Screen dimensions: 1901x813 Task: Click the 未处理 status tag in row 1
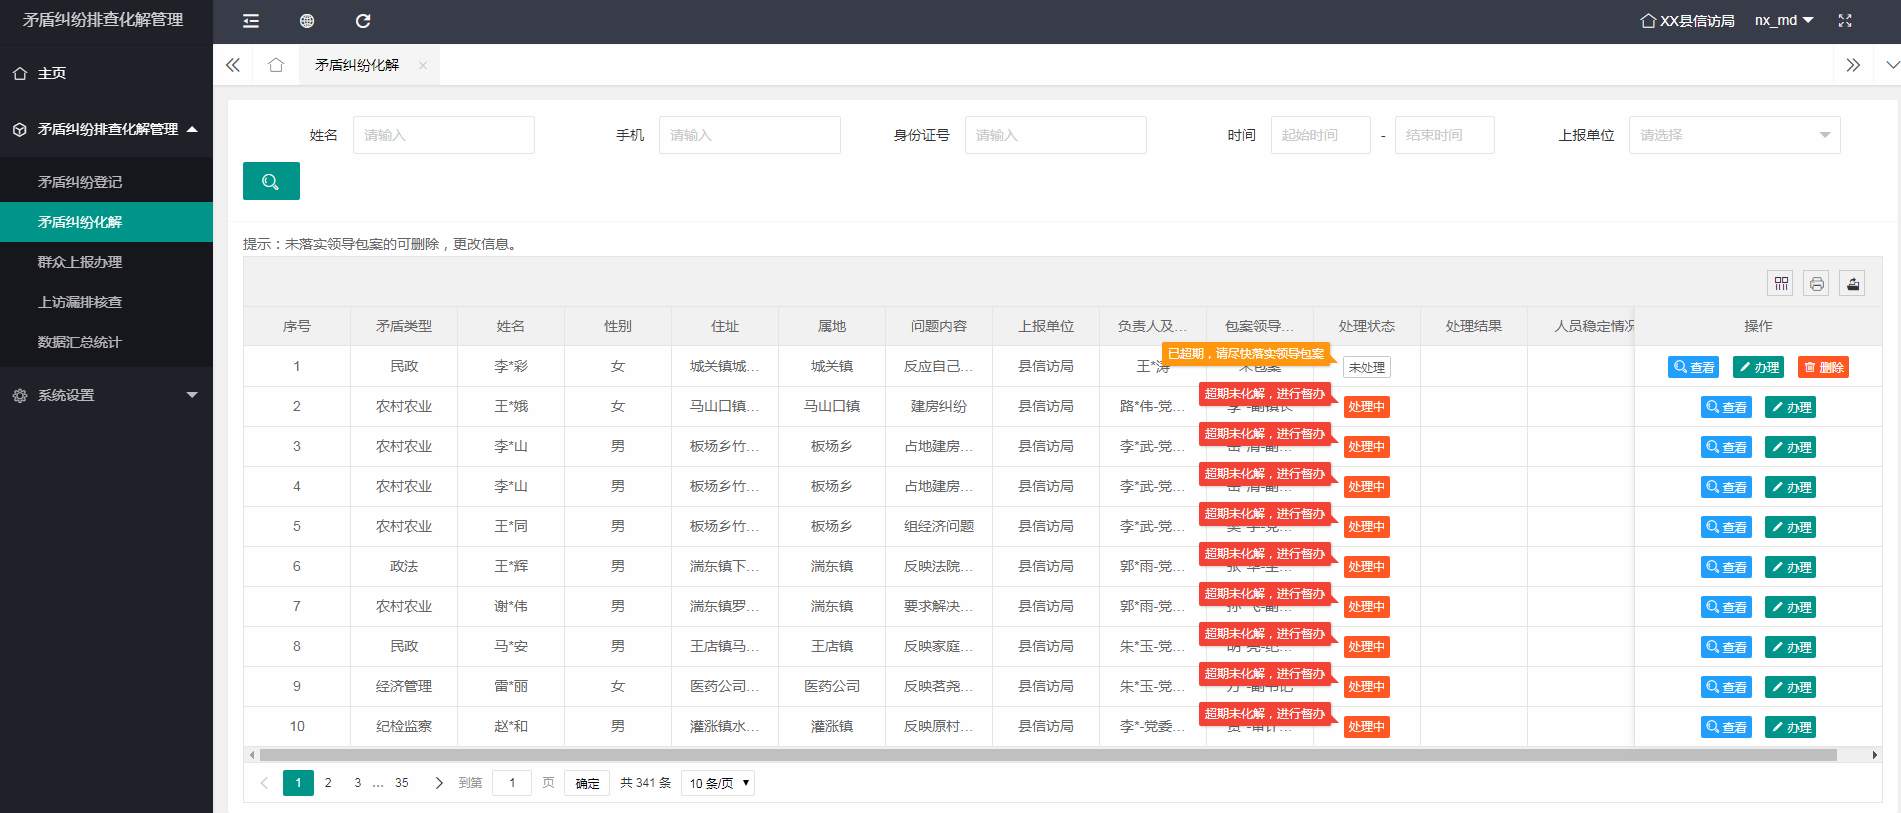coord(1367,367)
